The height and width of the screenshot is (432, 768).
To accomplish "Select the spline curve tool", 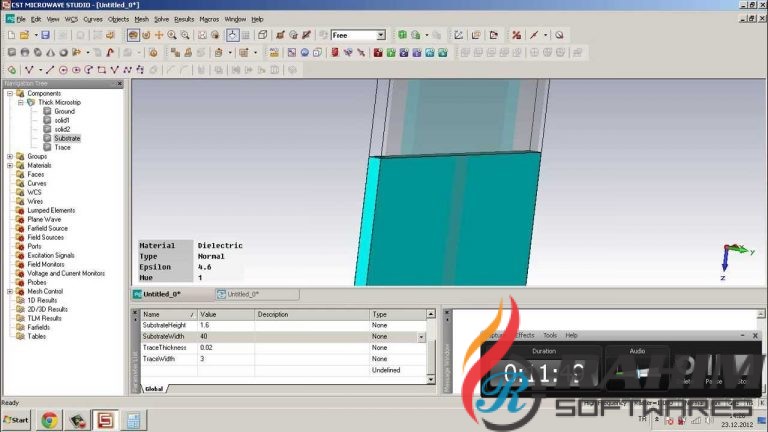I will [x=127, y=70].
